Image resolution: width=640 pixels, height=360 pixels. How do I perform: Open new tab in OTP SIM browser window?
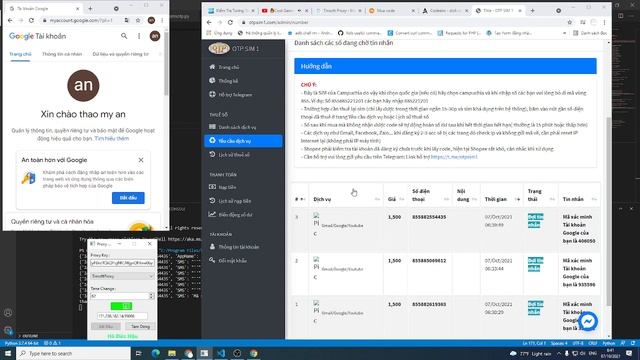click(x=532, y=11)
